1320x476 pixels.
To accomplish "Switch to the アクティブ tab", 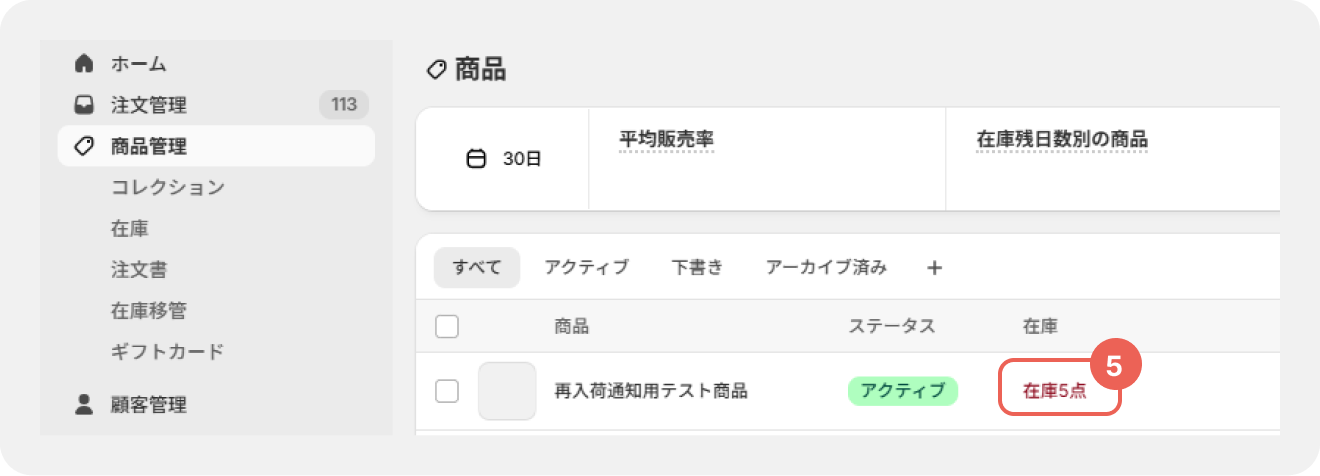I will [587, 267].
